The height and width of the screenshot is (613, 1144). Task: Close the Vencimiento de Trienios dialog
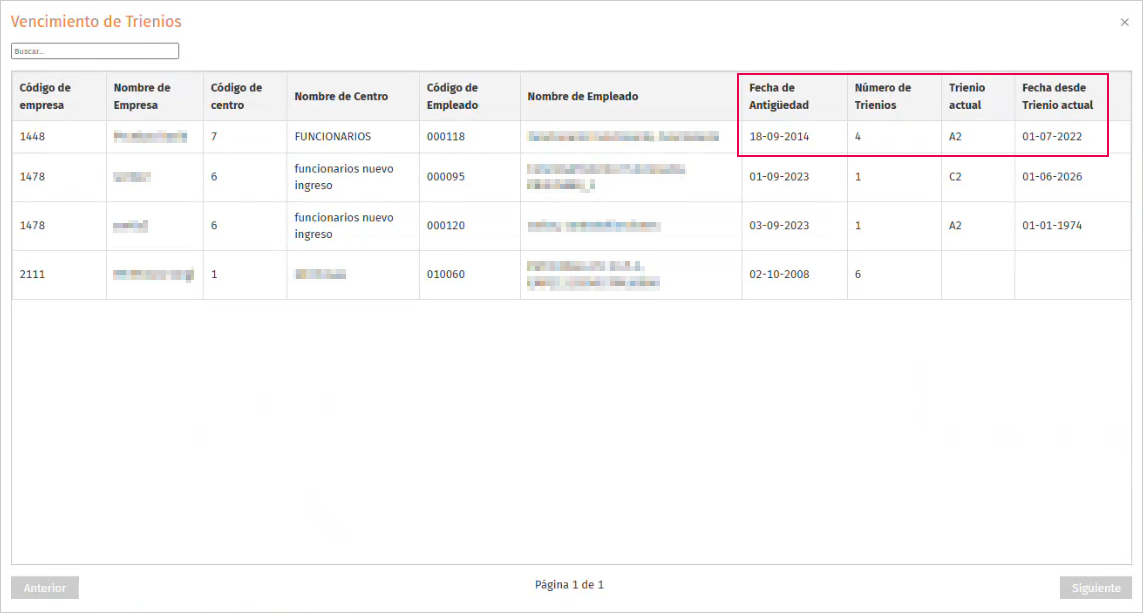coord(1124,23)
